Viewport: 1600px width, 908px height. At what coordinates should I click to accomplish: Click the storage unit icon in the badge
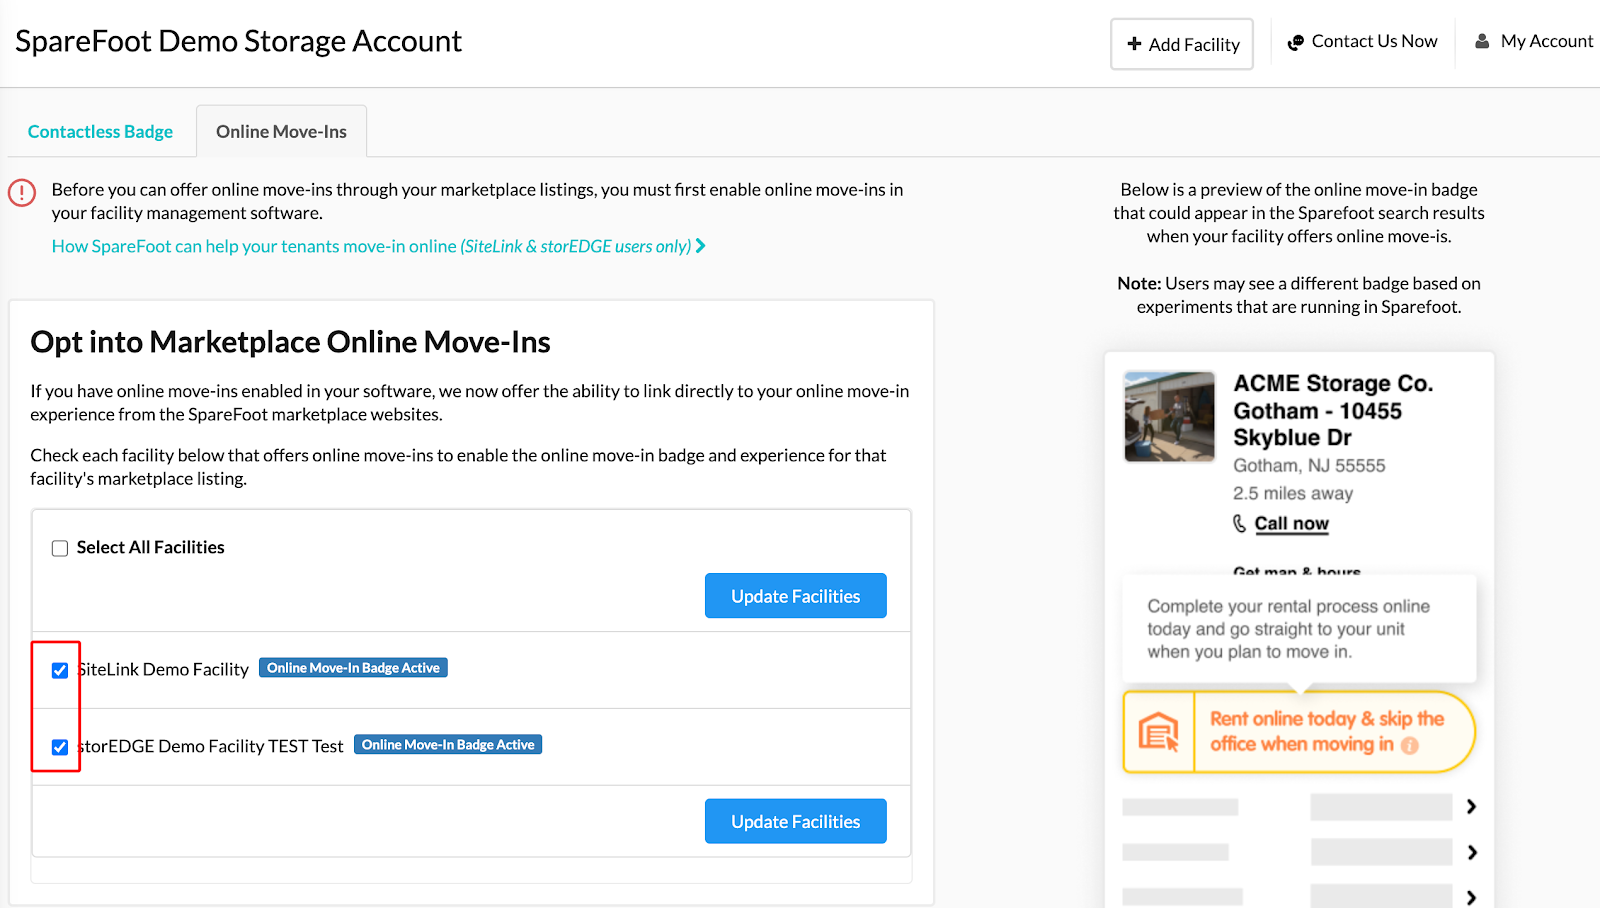[x=1159, y=732]
